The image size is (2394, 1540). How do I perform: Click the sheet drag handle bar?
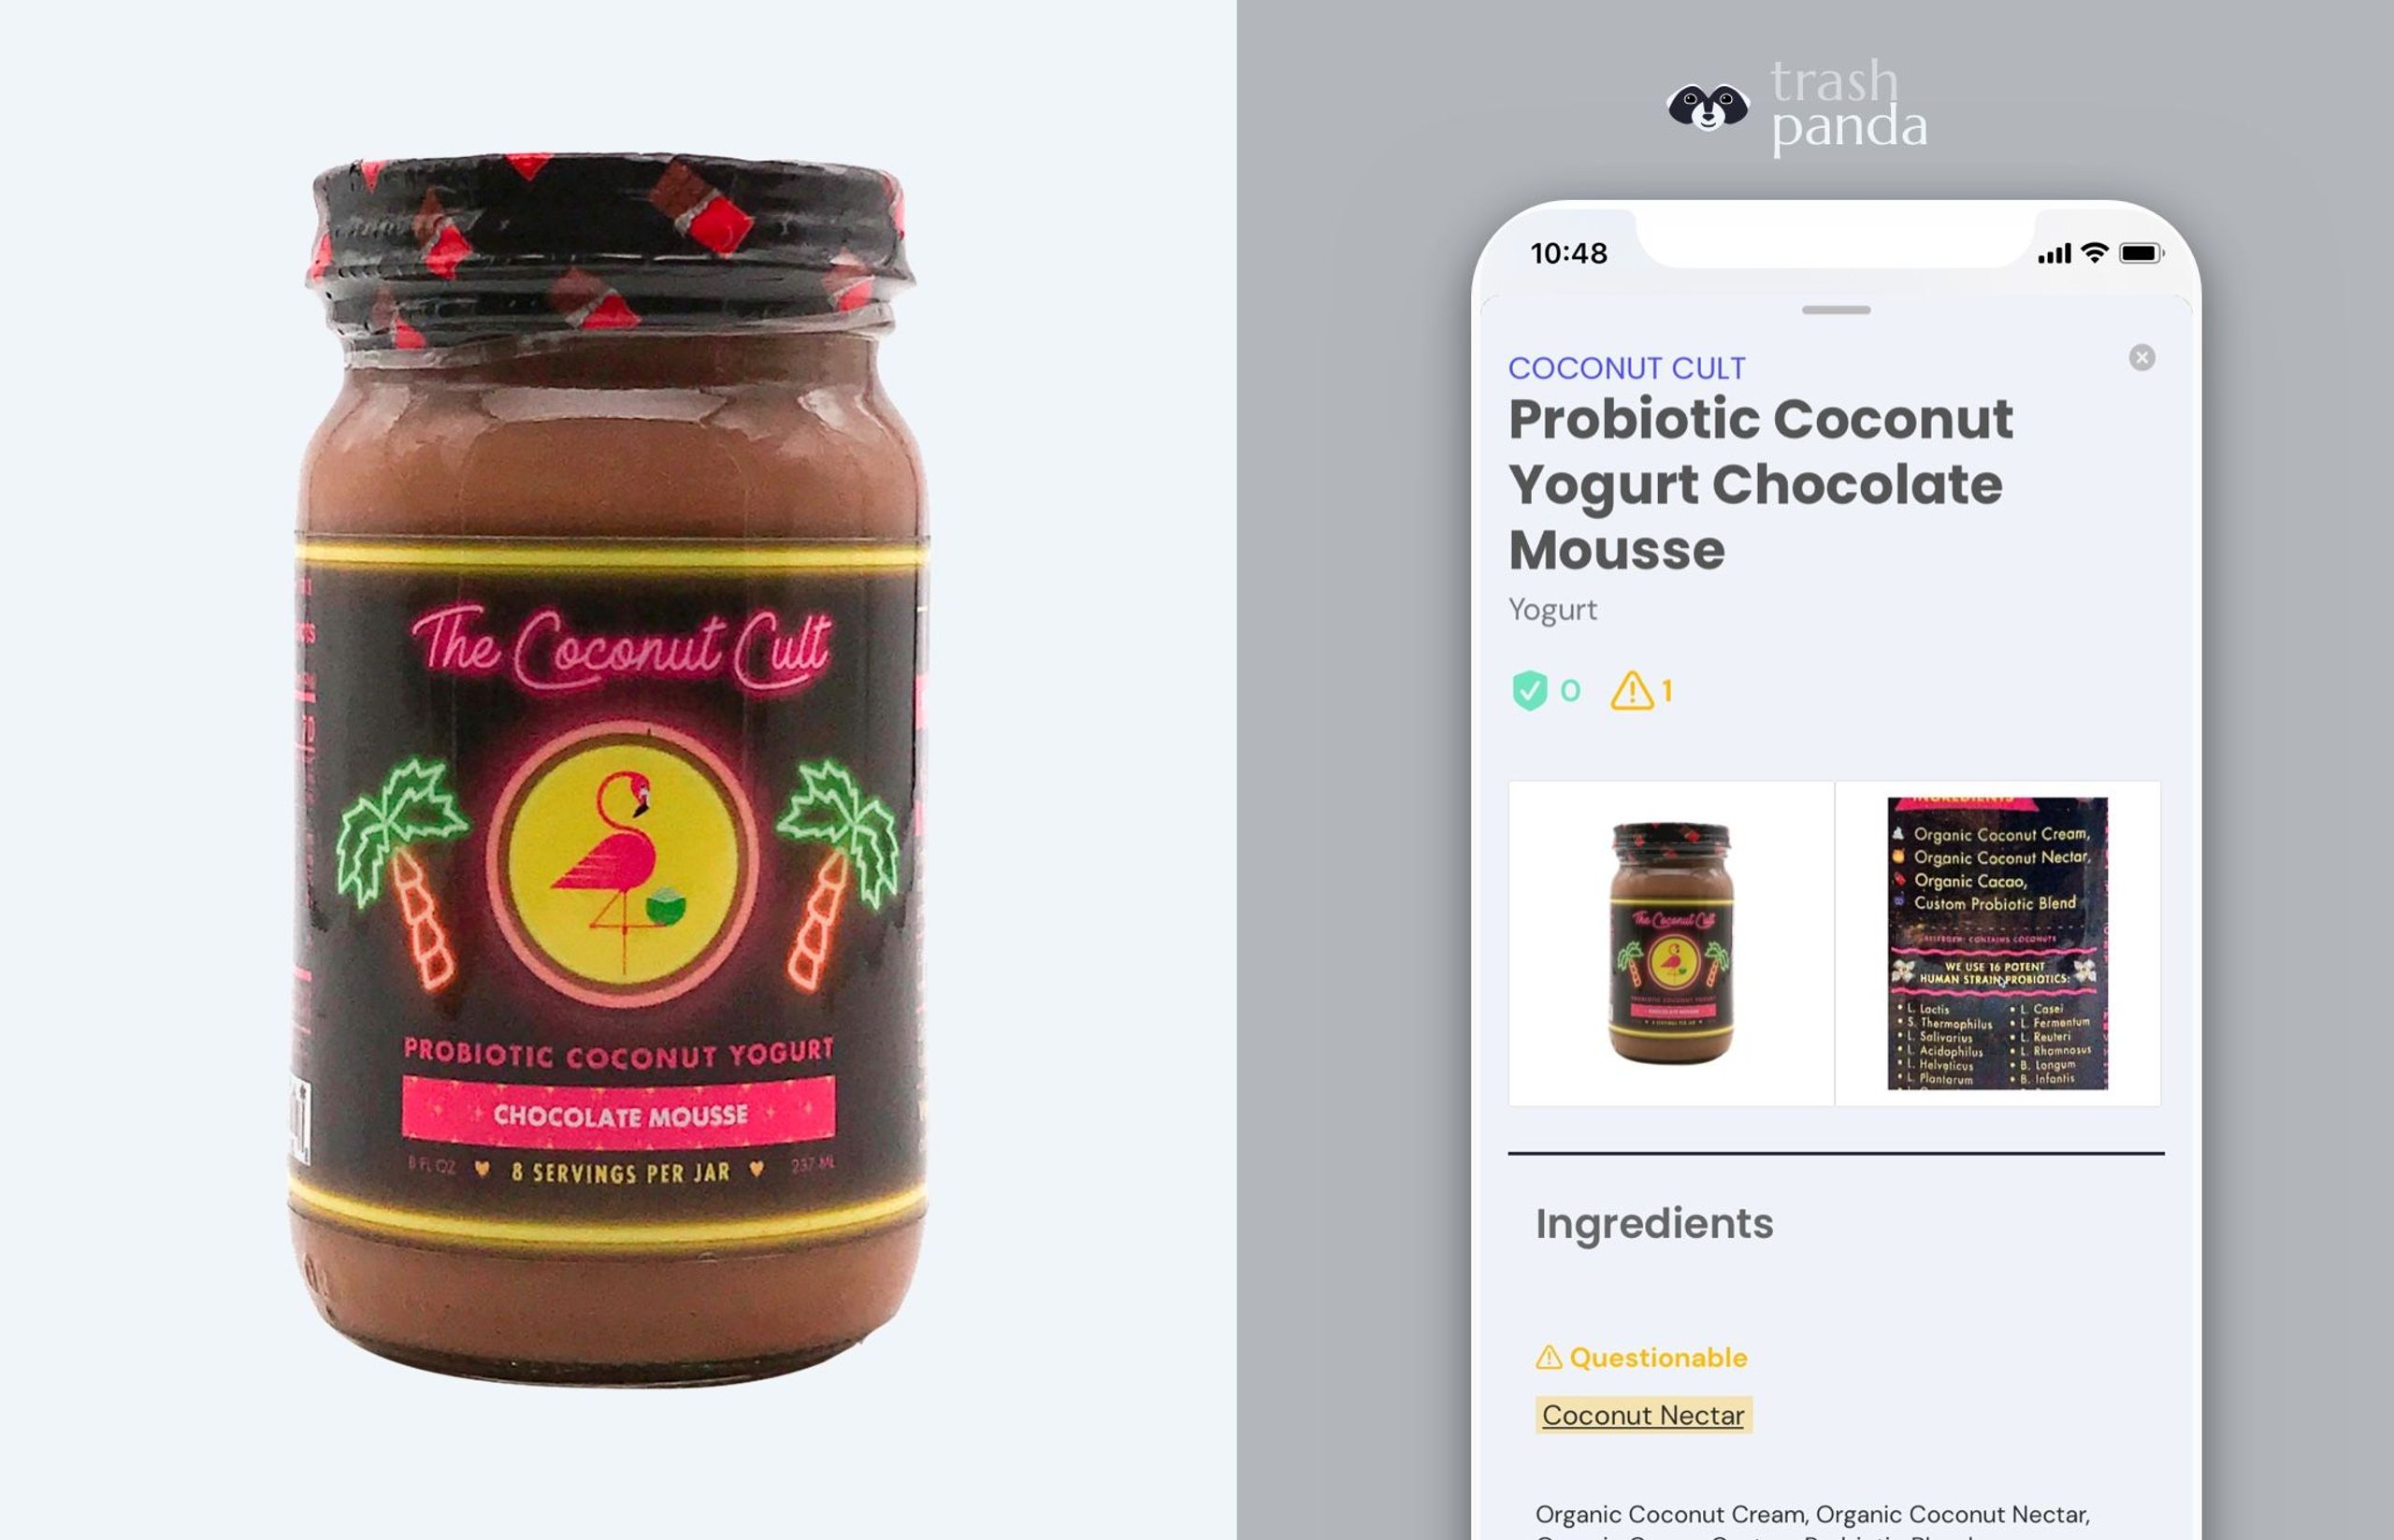[x=1836, y=310]
